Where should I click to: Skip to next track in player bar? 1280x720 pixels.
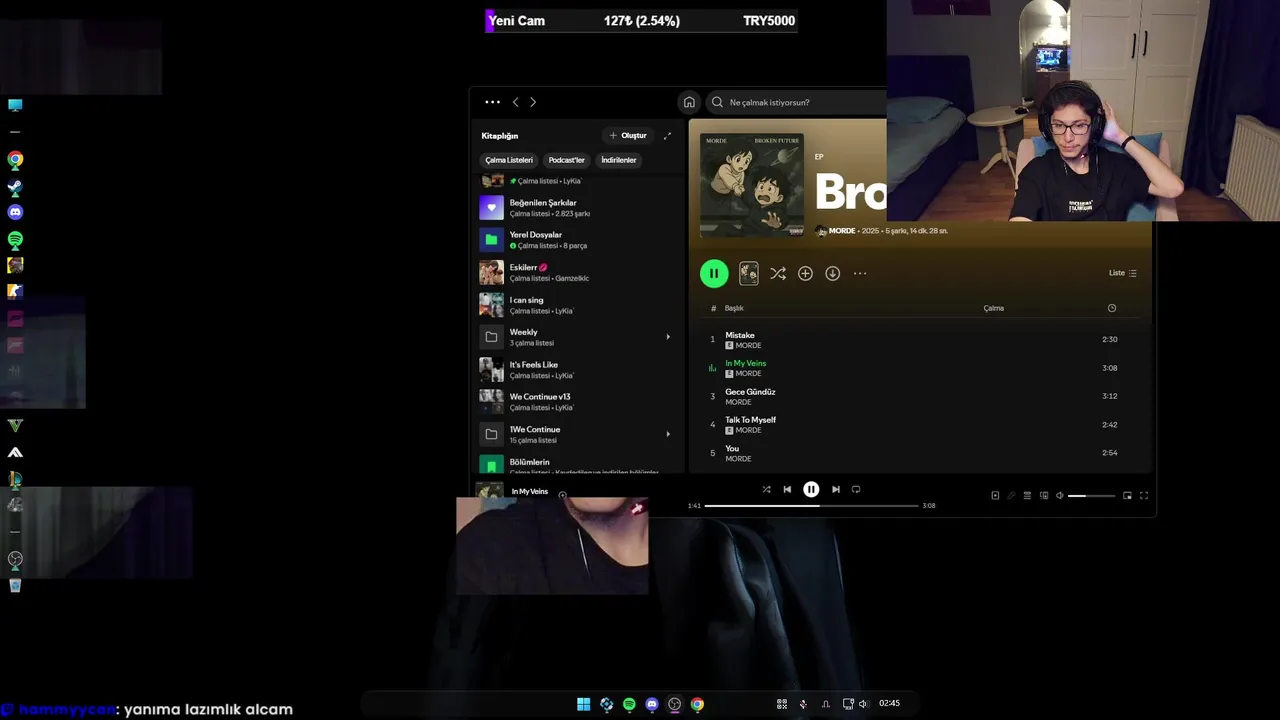tap(836, 490)
